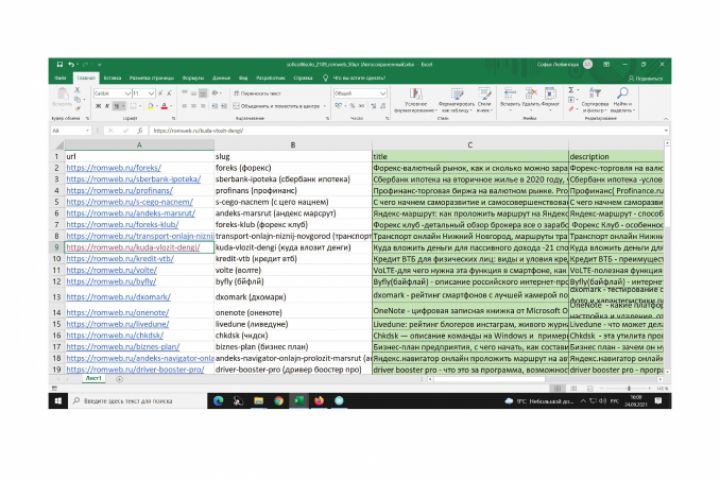Open the Conditional Formatting menu
Viewport: 720px width, 480px height.
point(416,100)
